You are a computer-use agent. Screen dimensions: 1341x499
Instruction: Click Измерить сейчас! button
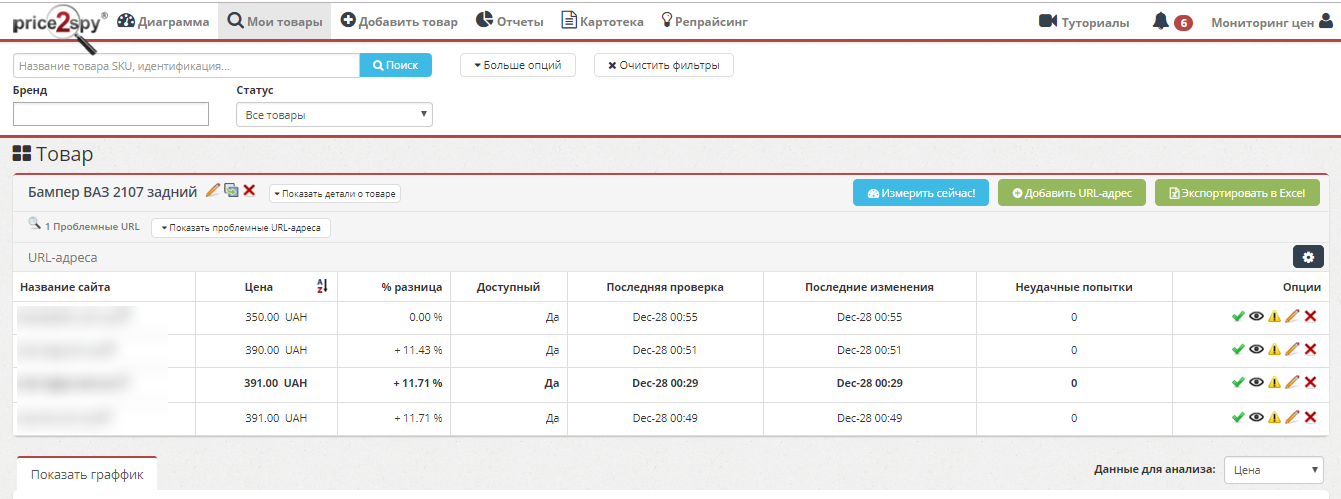coord(921,193)
